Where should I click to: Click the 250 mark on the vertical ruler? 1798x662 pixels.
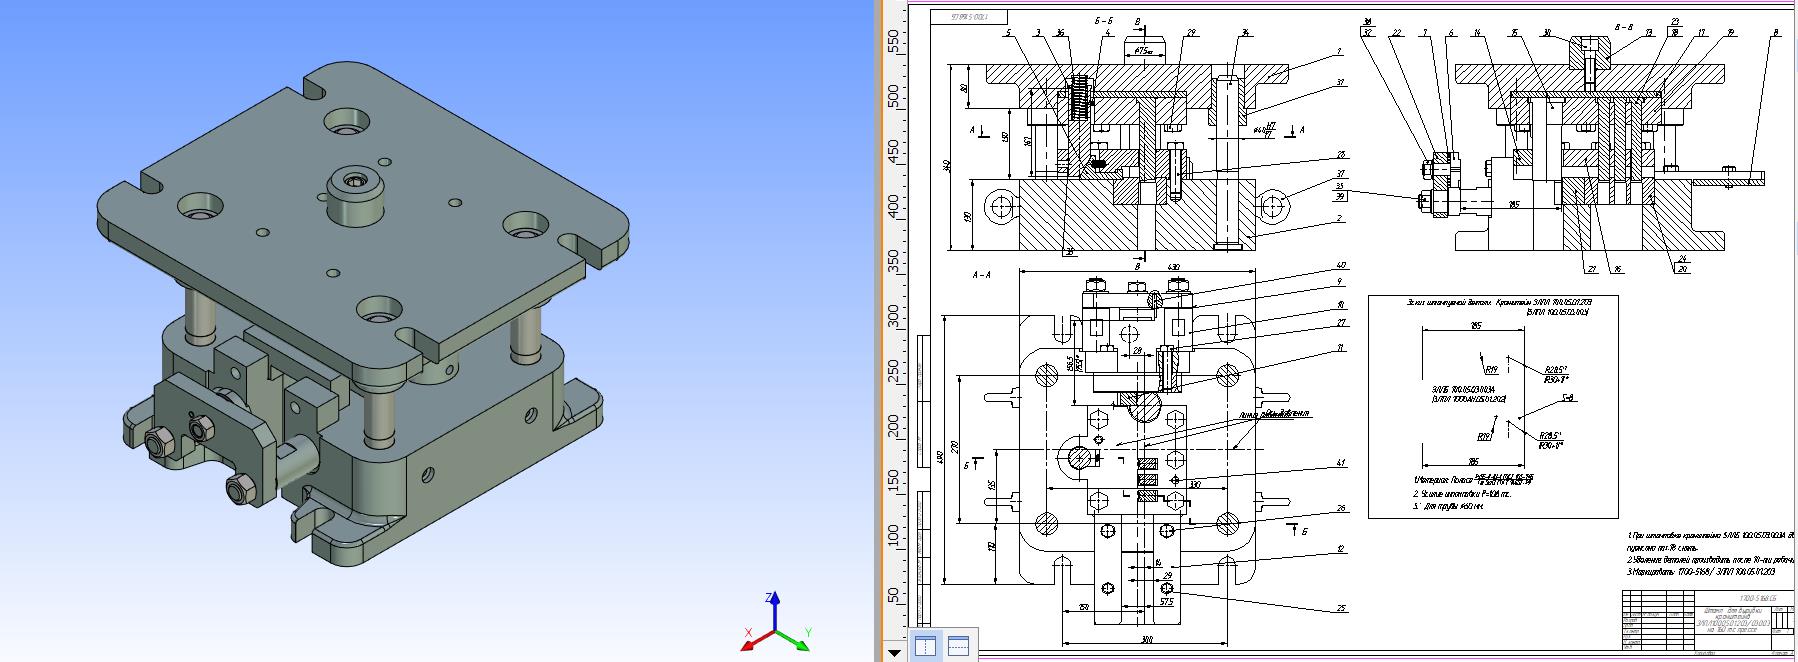[895, 372]
